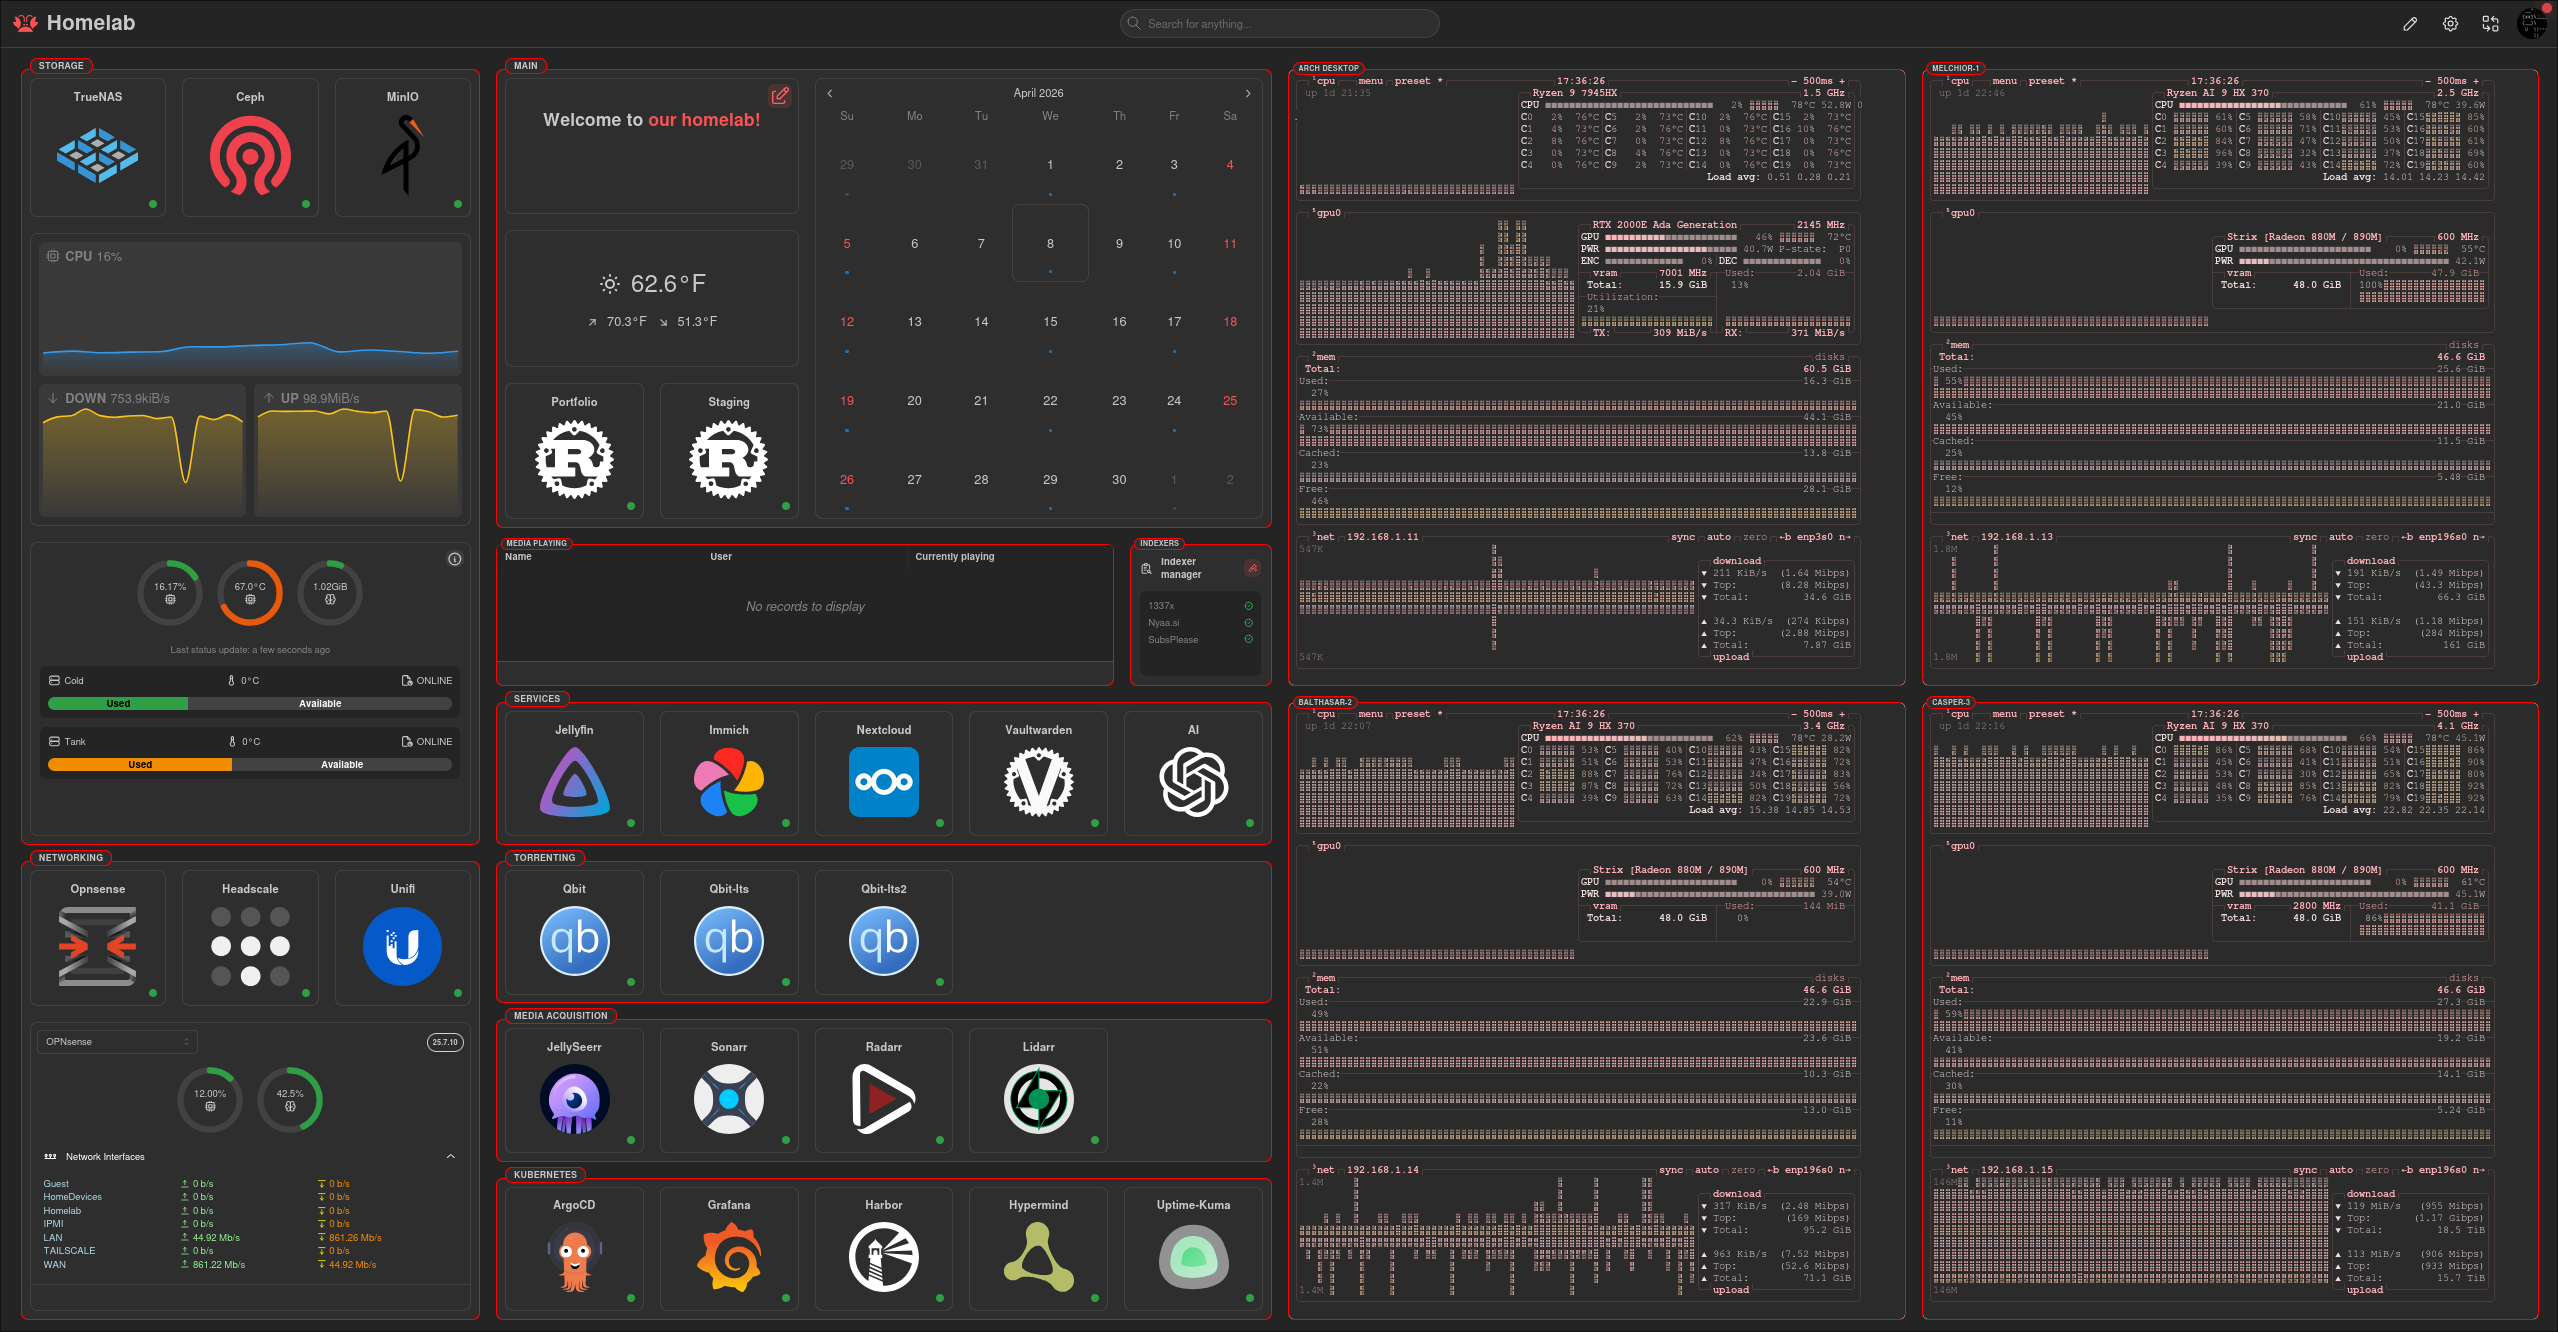Click preset in BALTHASAR-2 btop
This screenshot has width=2558, height=1332.
point(1412,714)
